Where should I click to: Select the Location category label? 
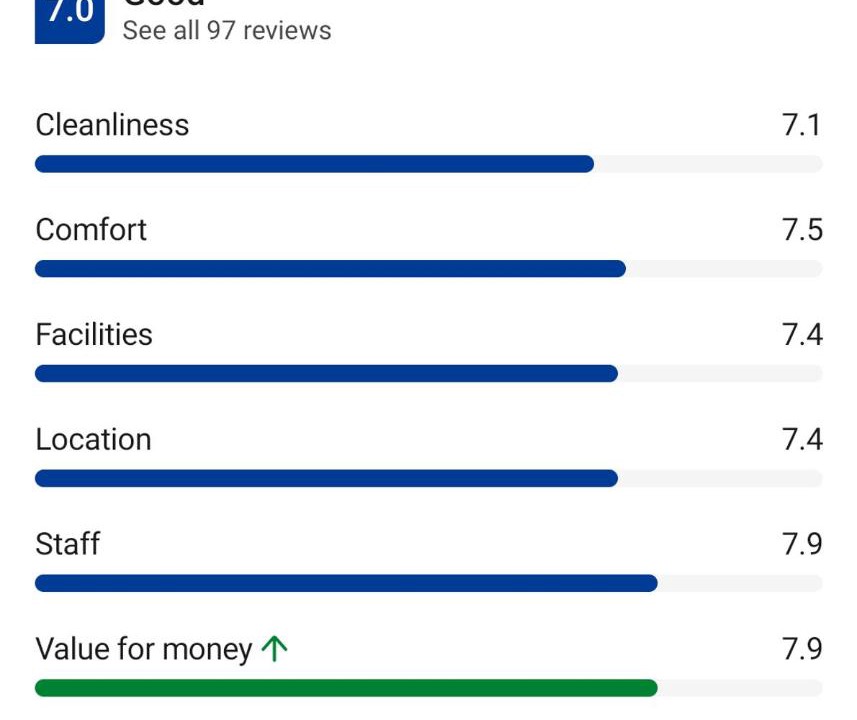[93, 440]
